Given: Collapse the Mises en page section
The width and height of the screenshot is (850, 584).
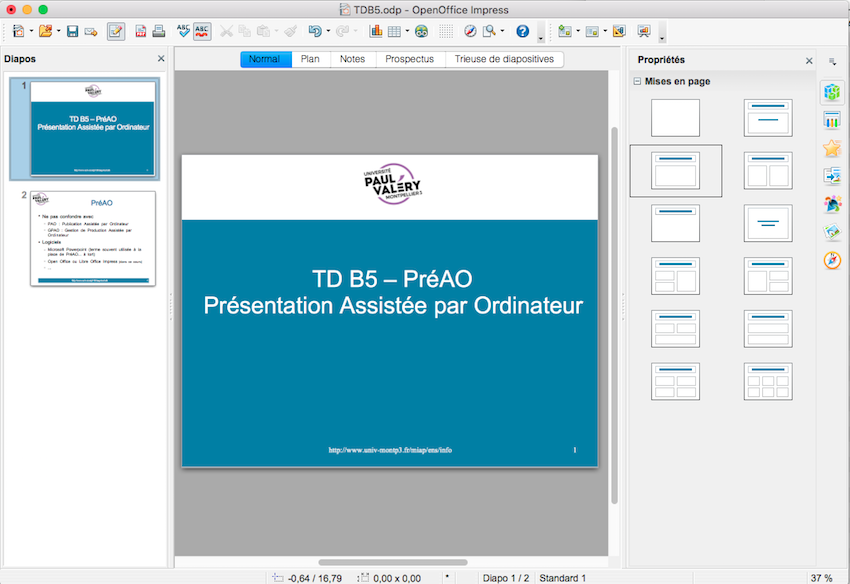Looking at the screenshot, I should (x=638, y=81).
